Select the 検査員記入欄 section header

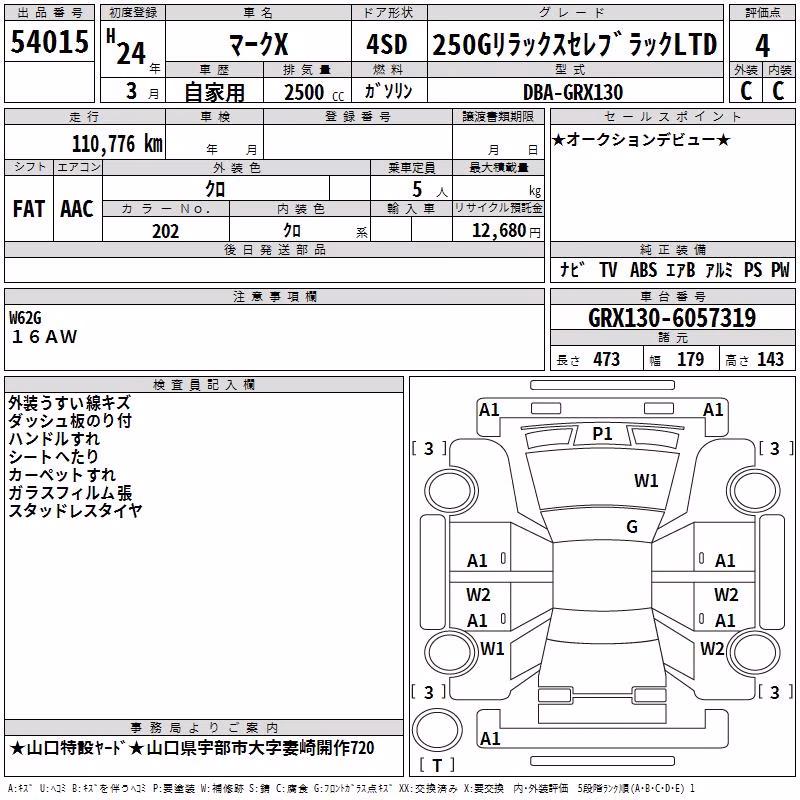pos(204,384)
